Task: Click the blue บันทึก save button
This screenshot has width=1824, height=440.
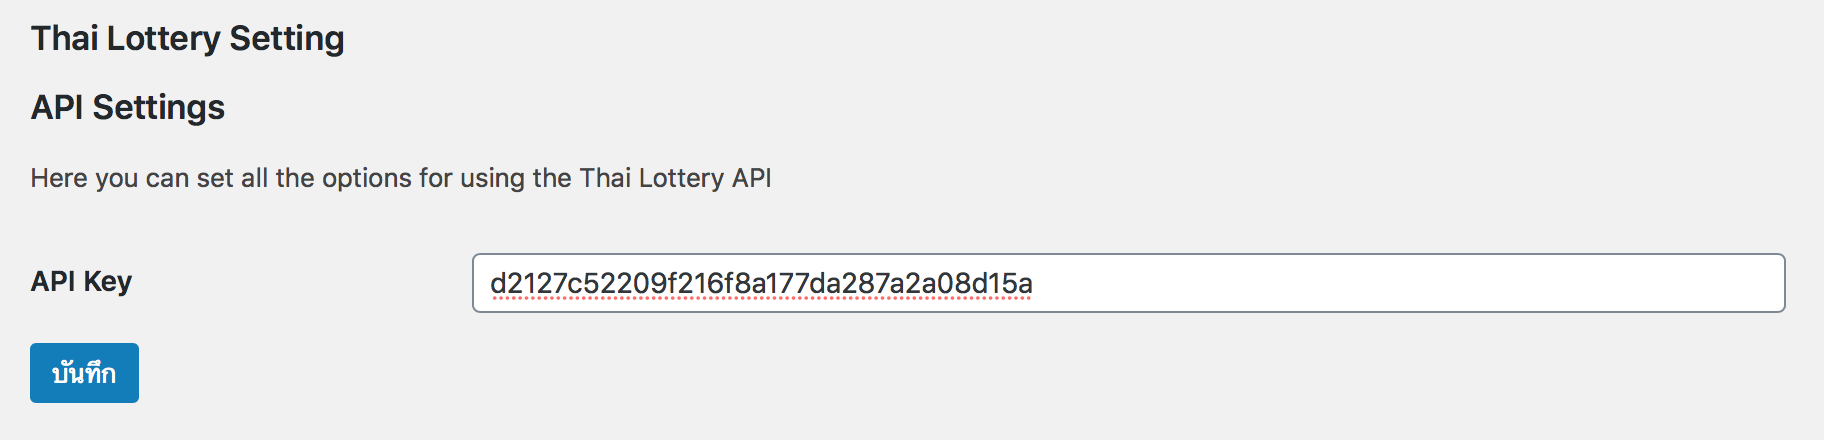Action: click(84, 373)
